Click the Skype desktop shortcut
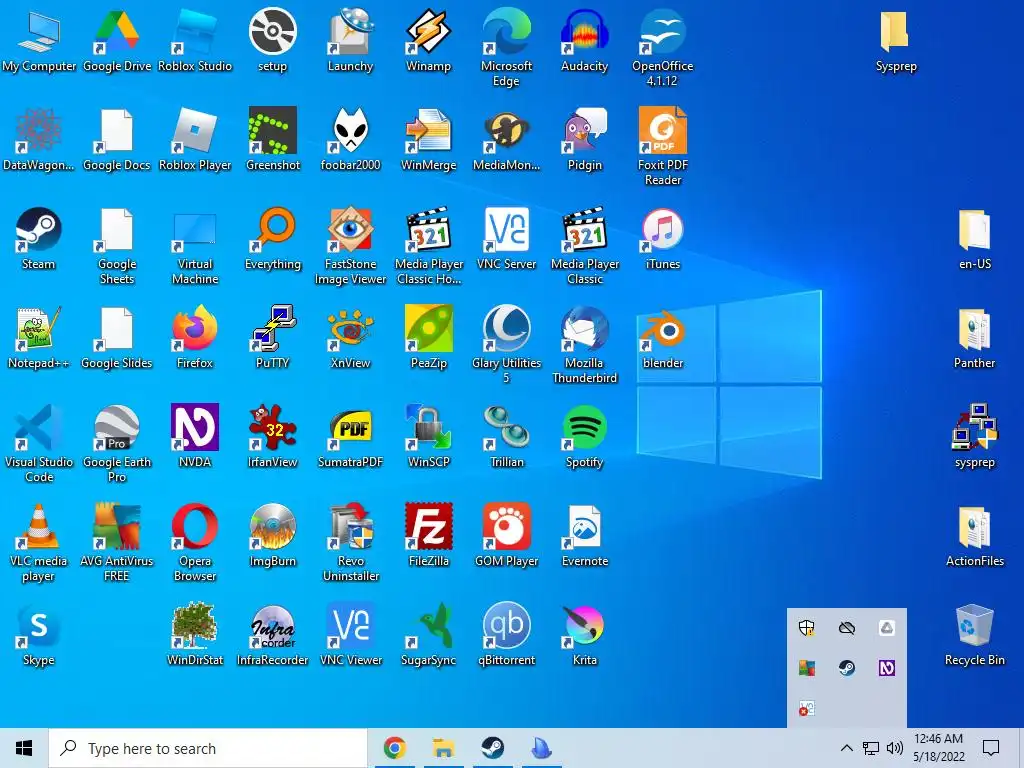The height and width of the screenshot is (768, 1024). click(39, 635)
